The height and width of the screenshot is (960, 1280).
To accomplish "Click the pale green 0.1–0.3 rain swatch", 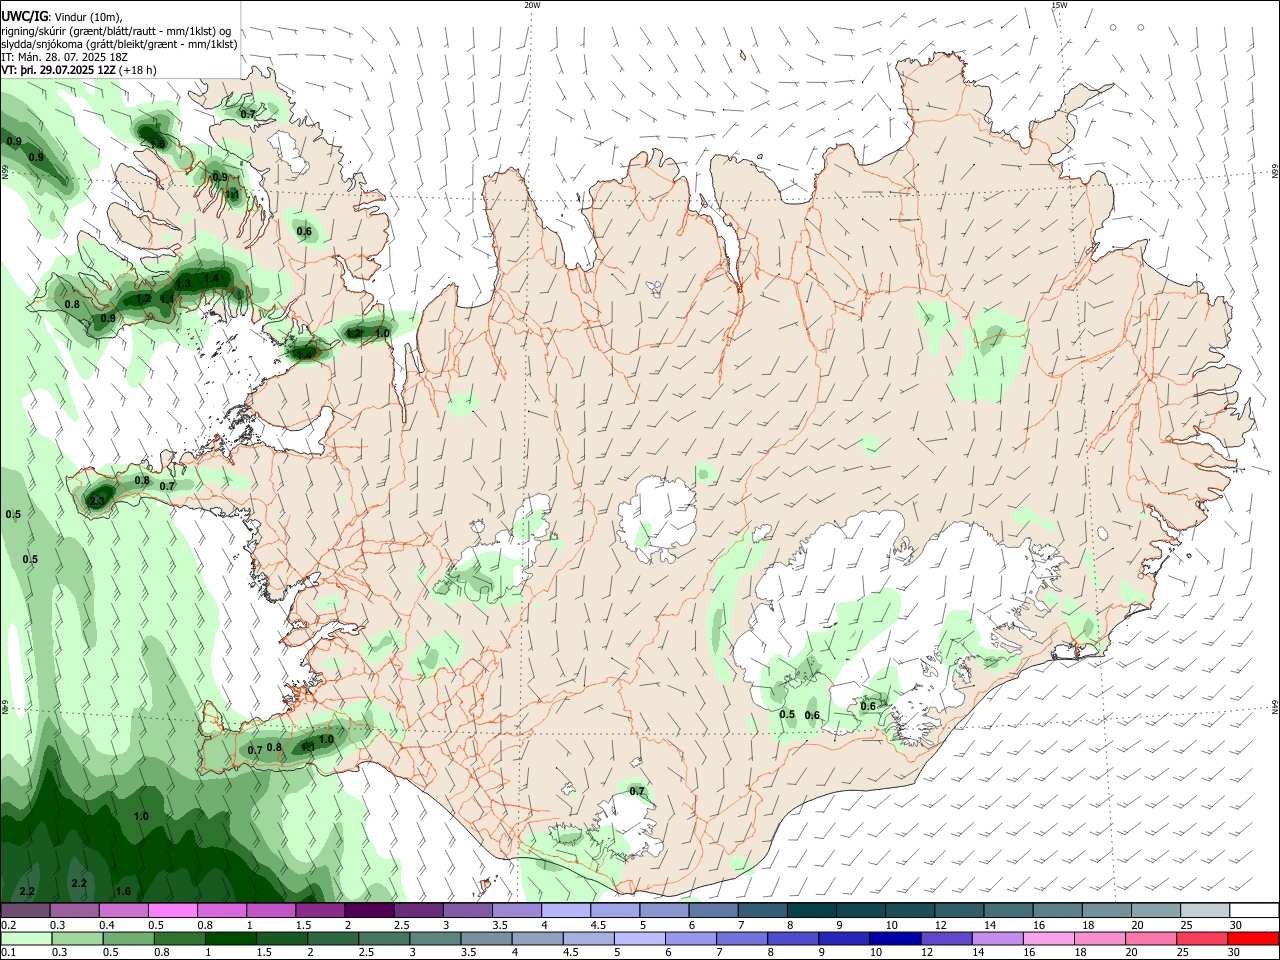I will coord(26,939).
